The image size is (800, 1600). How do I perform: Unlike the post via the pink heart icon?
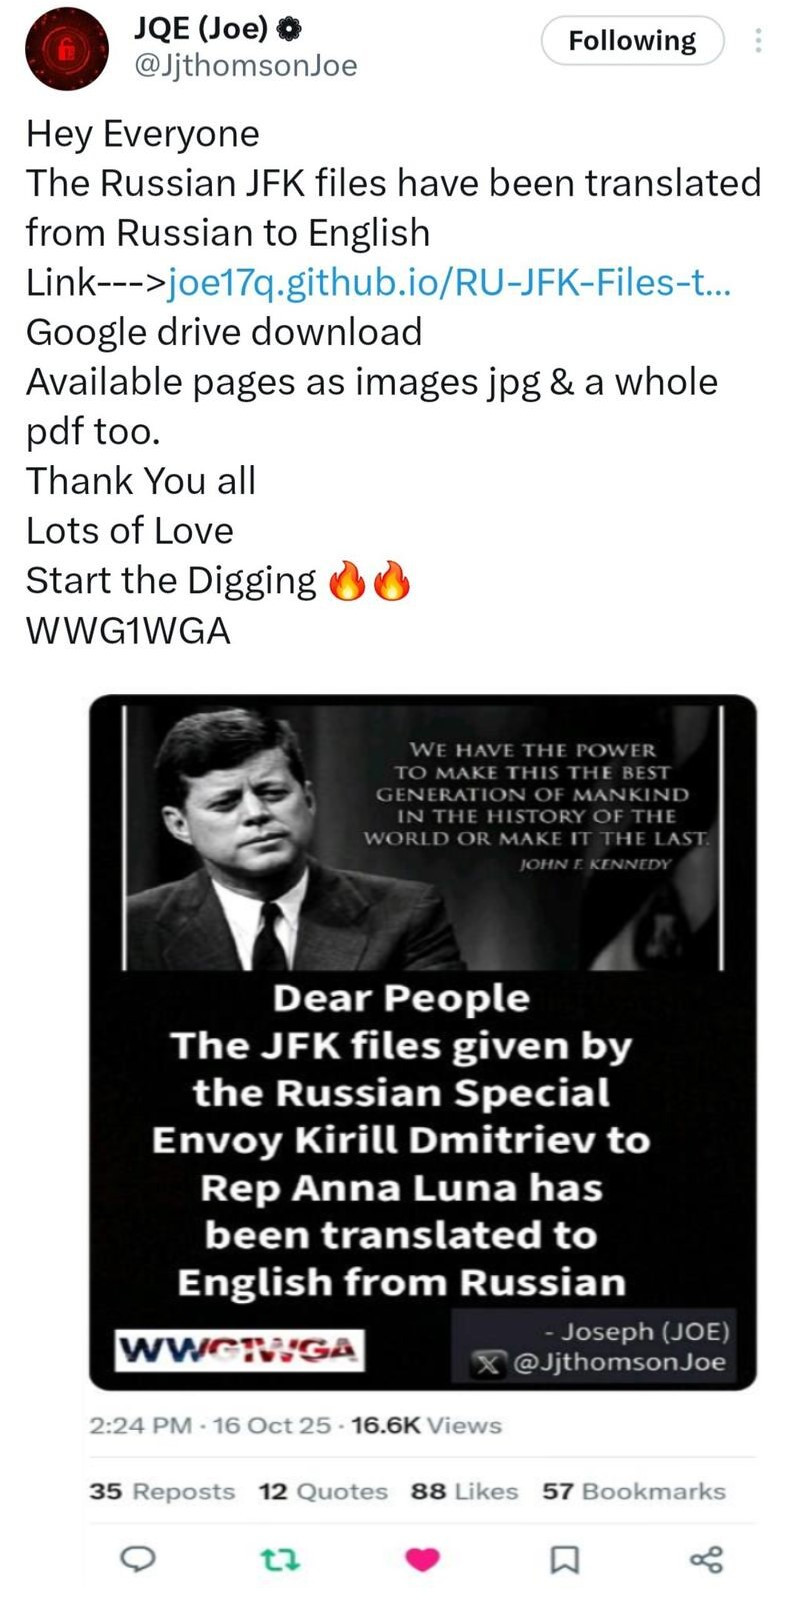pyautogui.click(x=423, y=1559)
